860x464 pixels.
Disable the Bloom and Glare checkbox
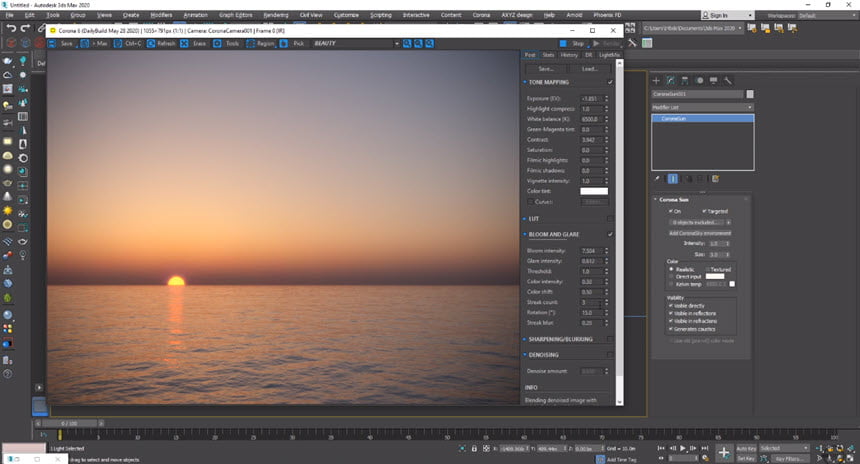pos(610,234)
